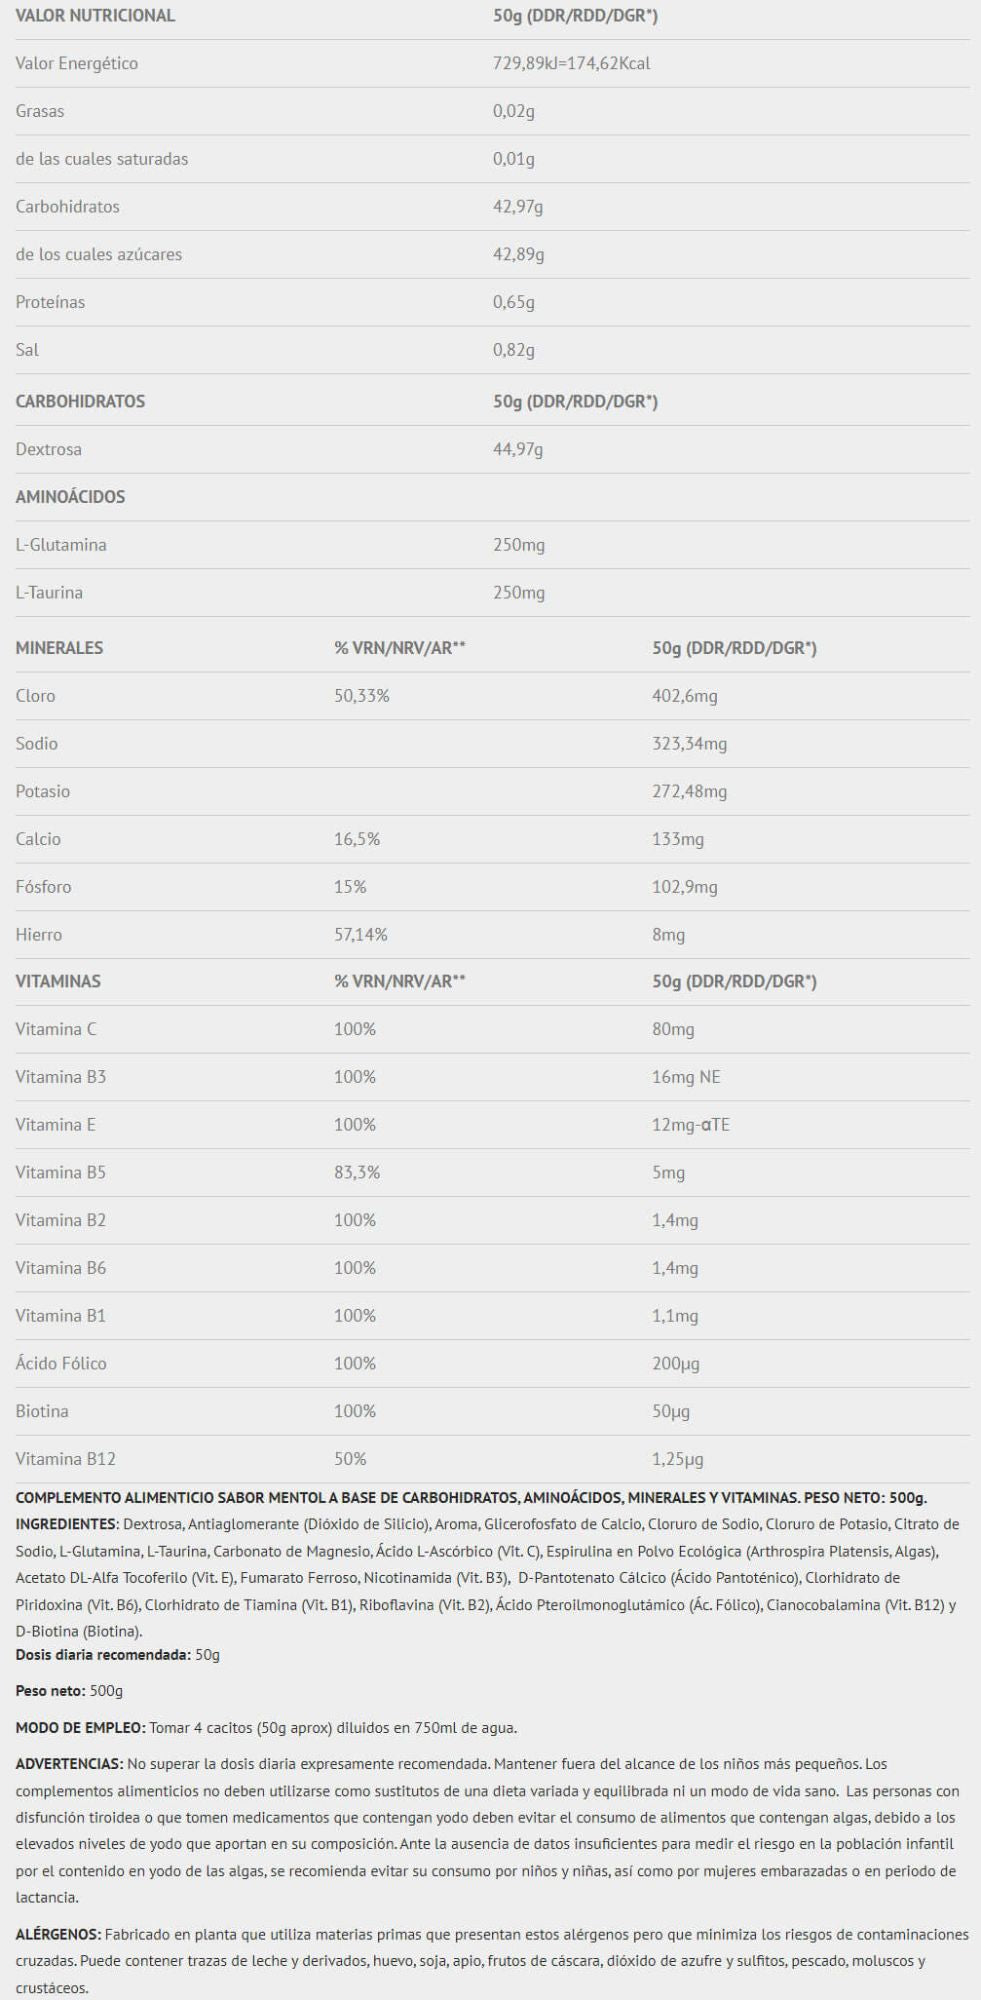Viewport: 981px width, 2000px height.
Task: Select the Ácido Fólico row label
Action: 61,1364
